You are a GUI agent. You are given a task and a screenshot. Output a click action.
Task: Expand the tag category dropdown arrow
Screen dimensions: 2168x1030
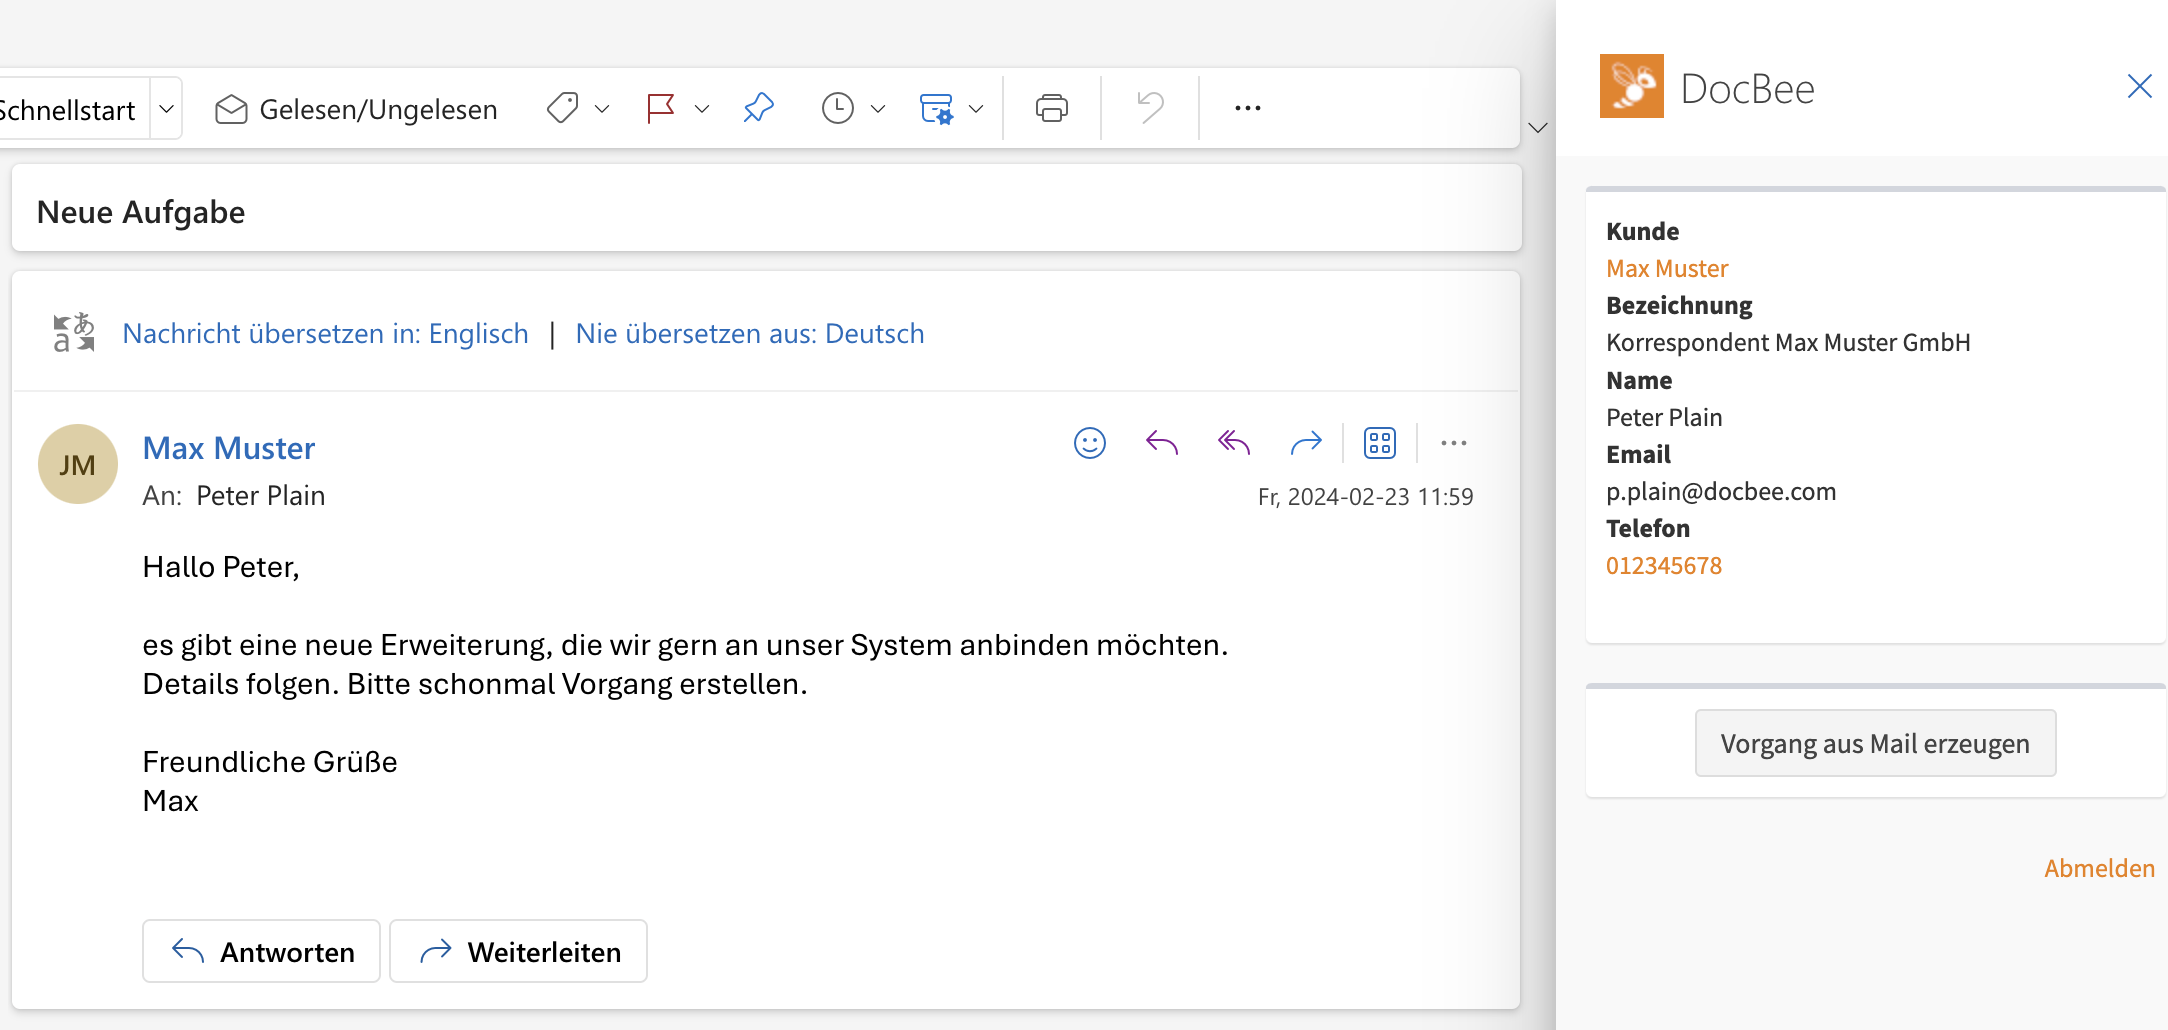point(602,109)
